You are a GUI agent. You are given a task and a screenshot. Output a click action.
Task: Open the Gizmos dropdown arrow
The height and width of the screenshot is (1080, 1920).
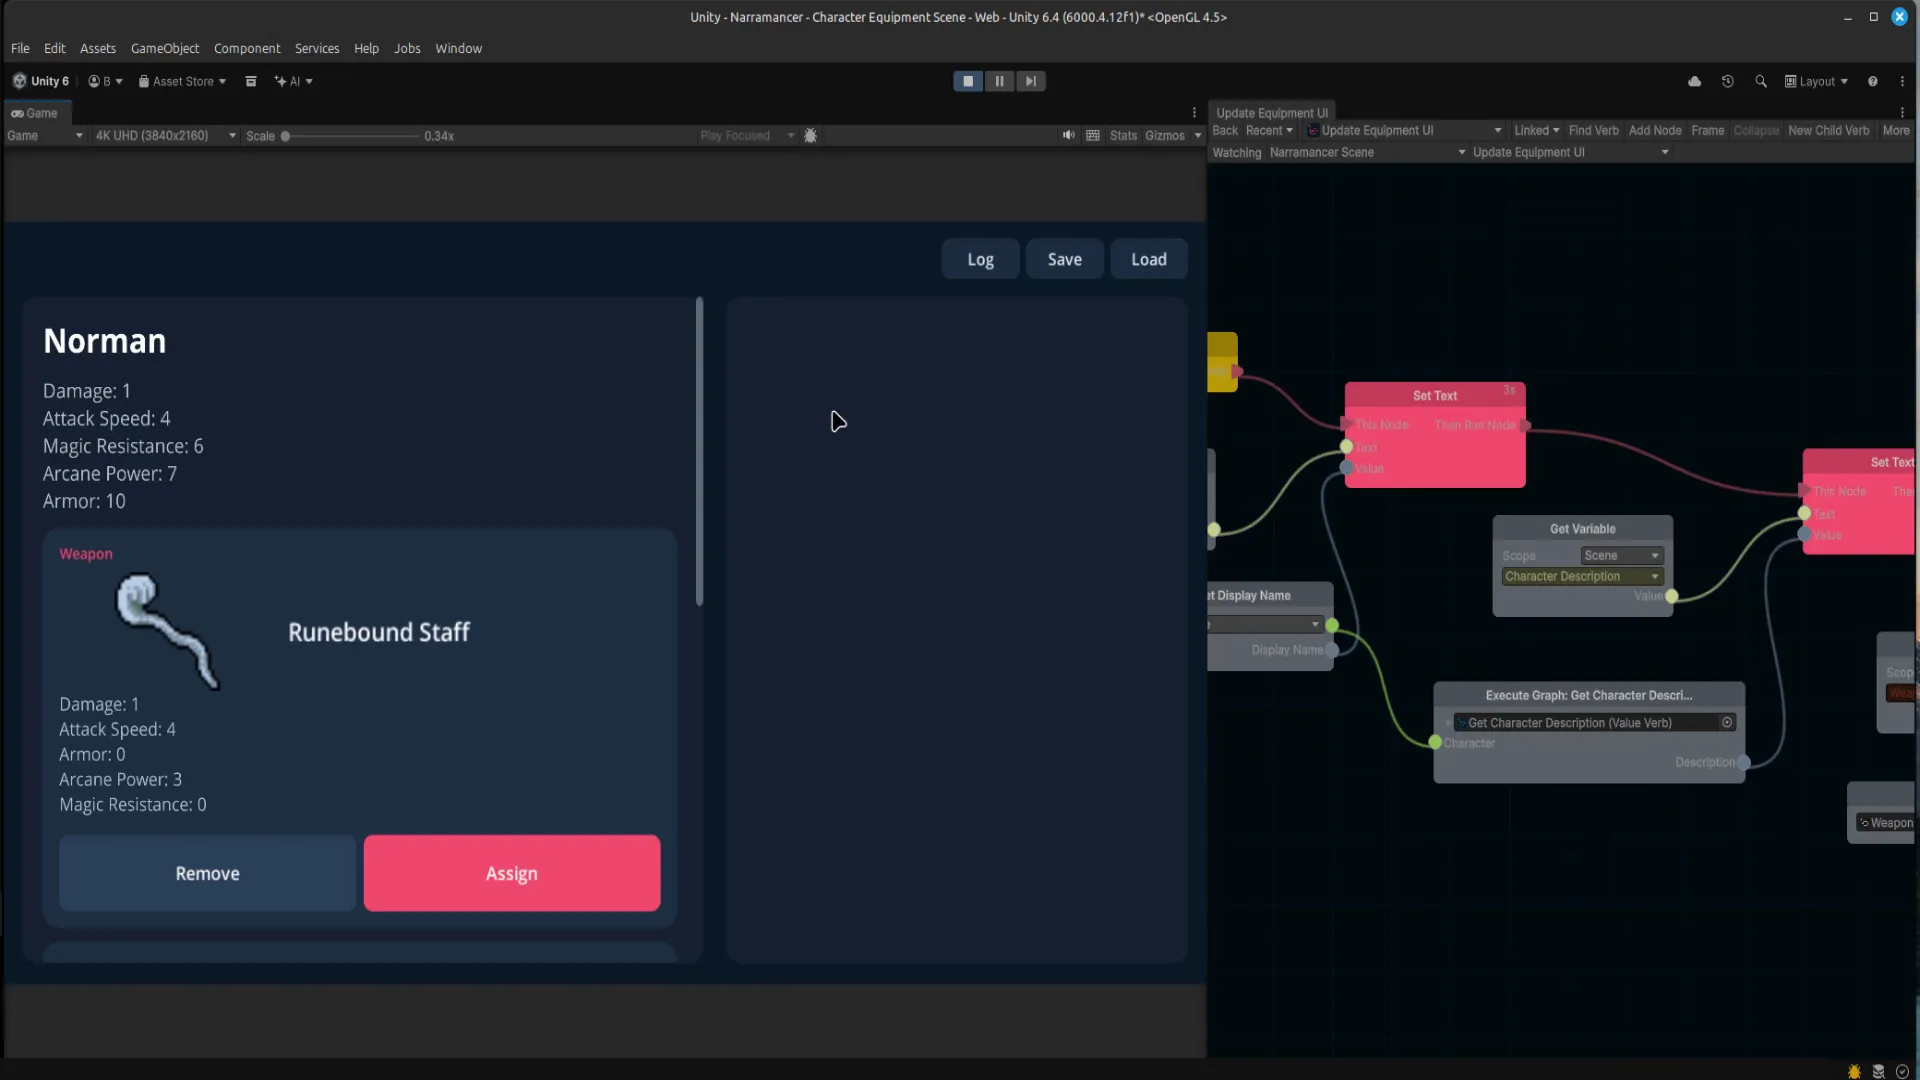coord(1197,135)
